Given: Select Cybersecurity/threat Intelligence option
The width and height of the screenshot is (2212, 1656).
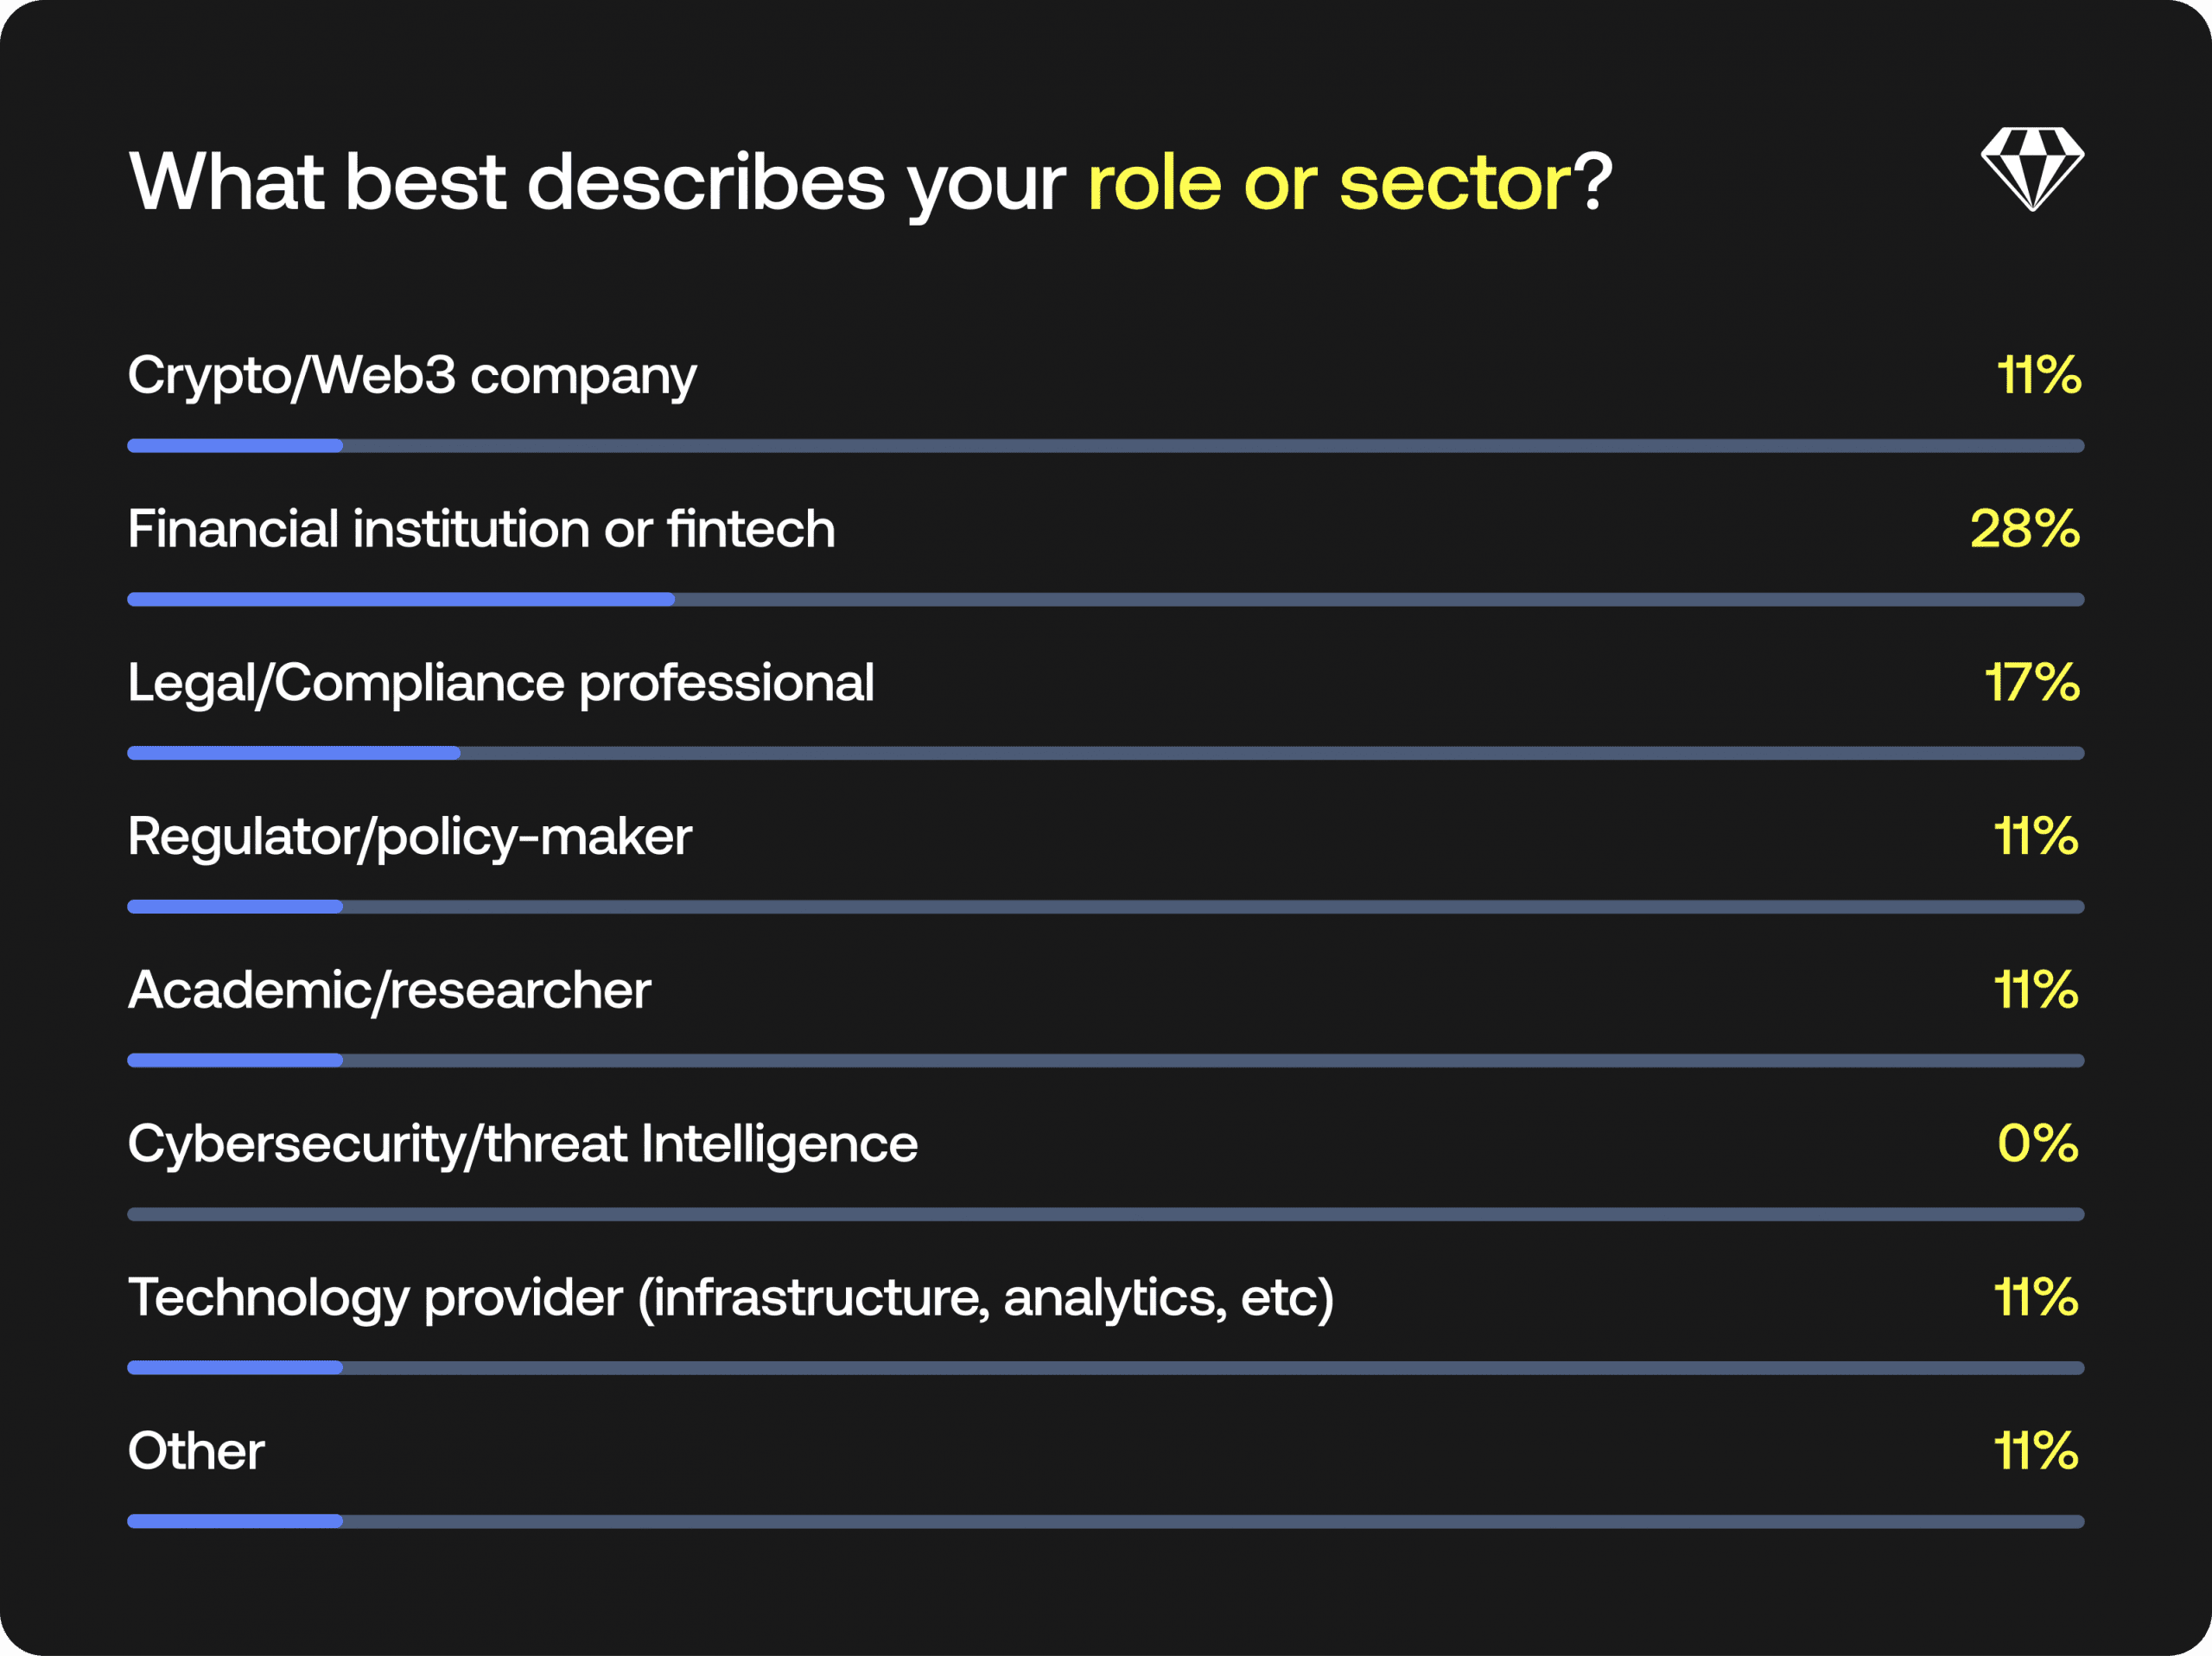Looking at the screenshot, I should click(x=522, y=1144).
